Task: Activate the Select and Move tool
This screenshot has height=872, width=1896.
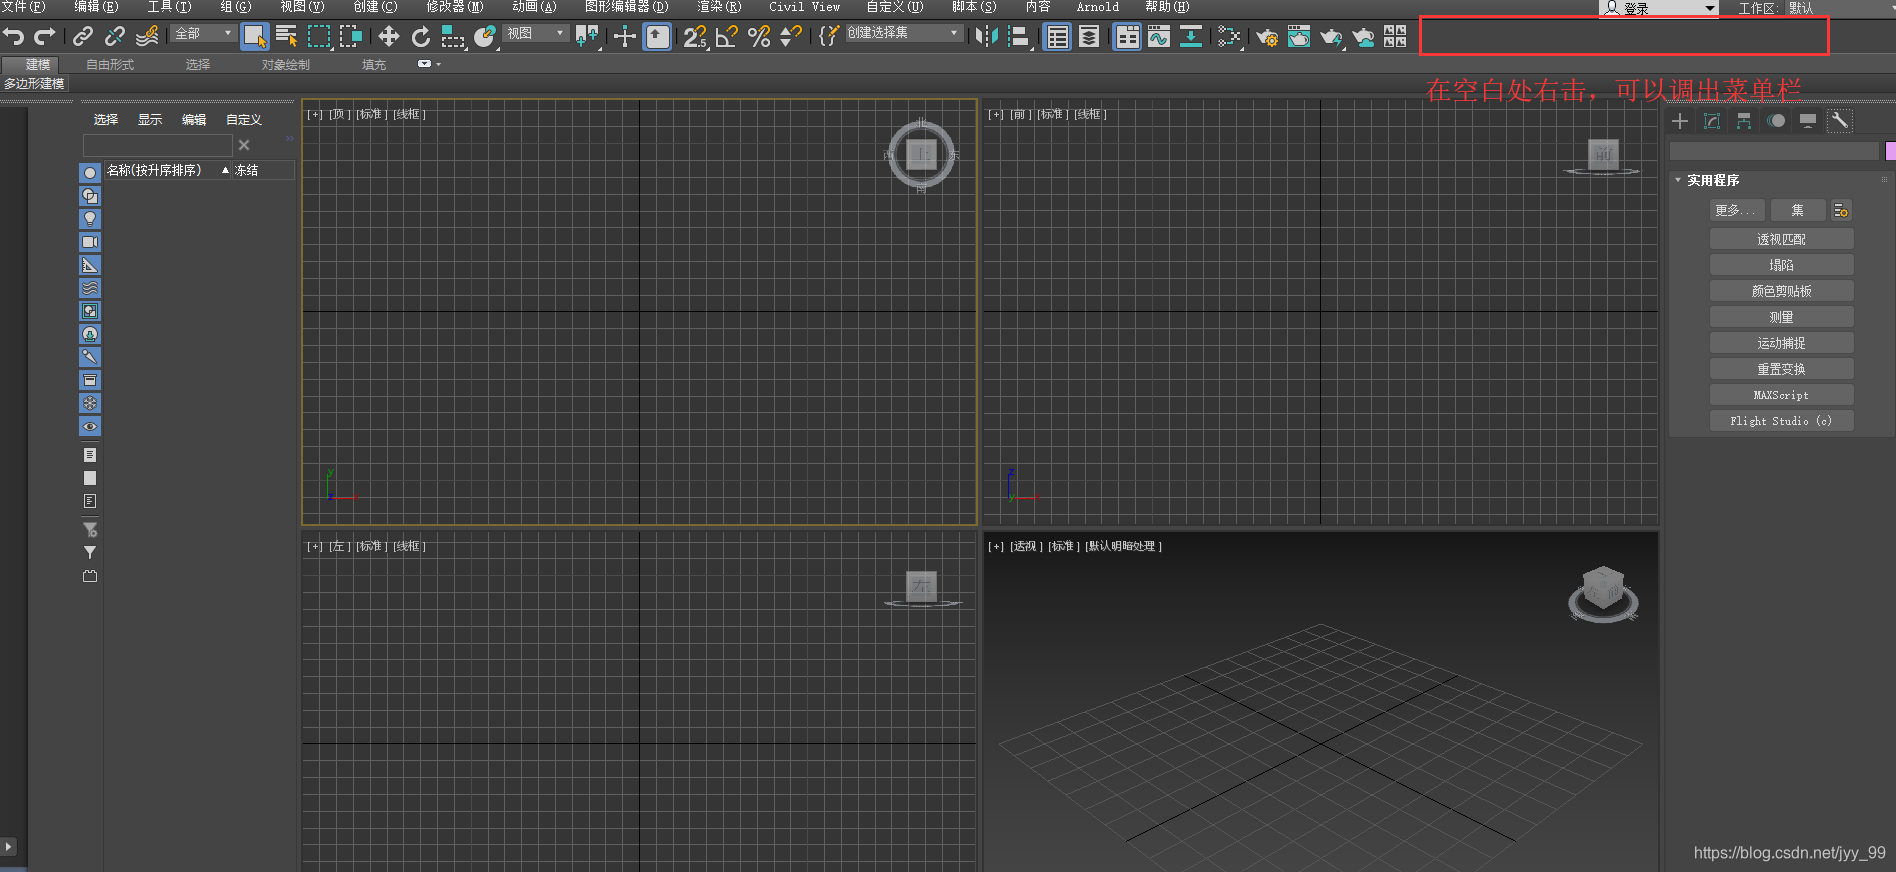Action: click(x=388, y=37)
